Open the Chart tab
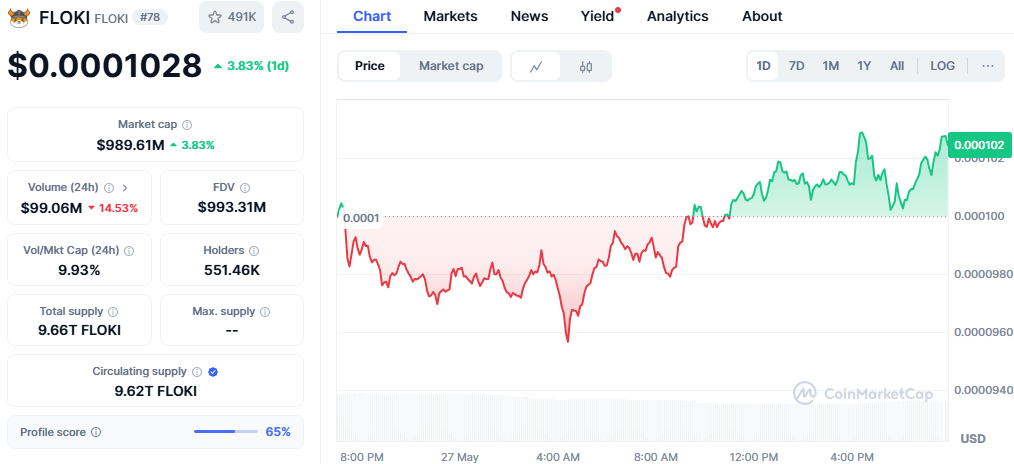This screenshot has width=1014, height=464. 372,16
